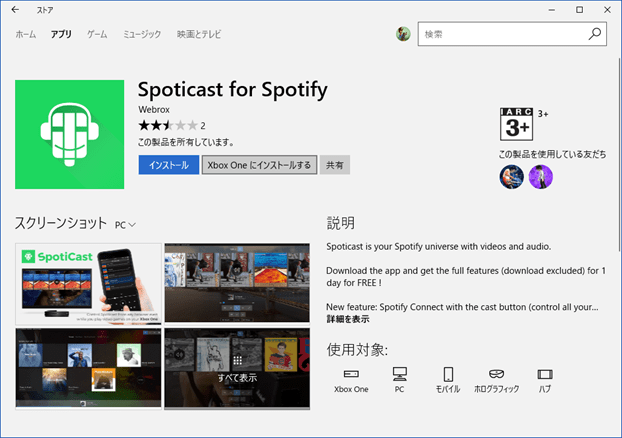The image size is (622, 438).
Task: Click the 使用対象: heading
Action: pyautogui.click(x=357, y=350)
